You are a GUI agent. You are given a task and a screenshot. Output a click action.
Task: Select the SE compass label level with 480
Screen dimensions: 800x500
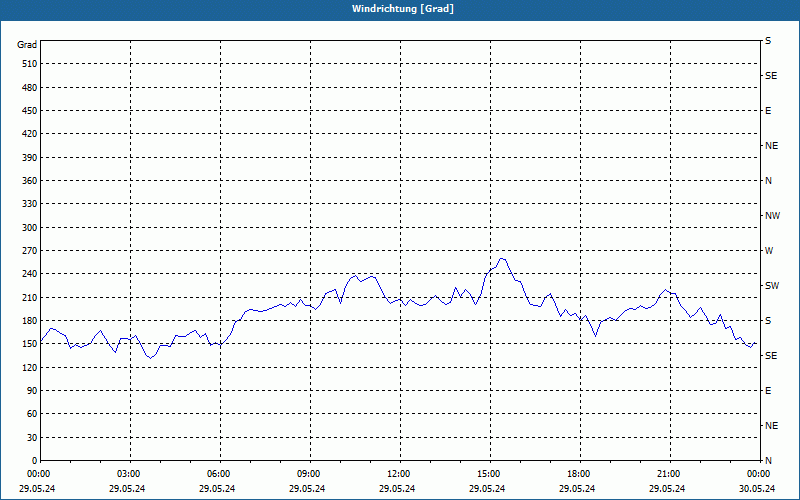(x=771, y=76)
